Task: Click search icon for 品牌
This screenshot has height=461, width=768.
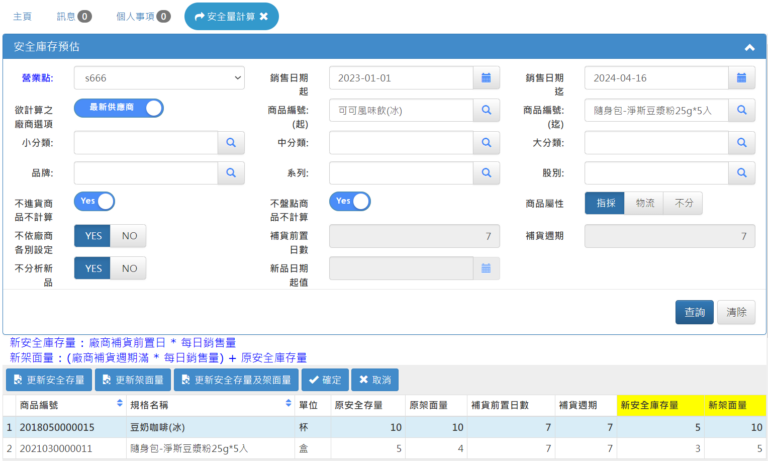Action: pyautogui.click(x=231, y=173)
